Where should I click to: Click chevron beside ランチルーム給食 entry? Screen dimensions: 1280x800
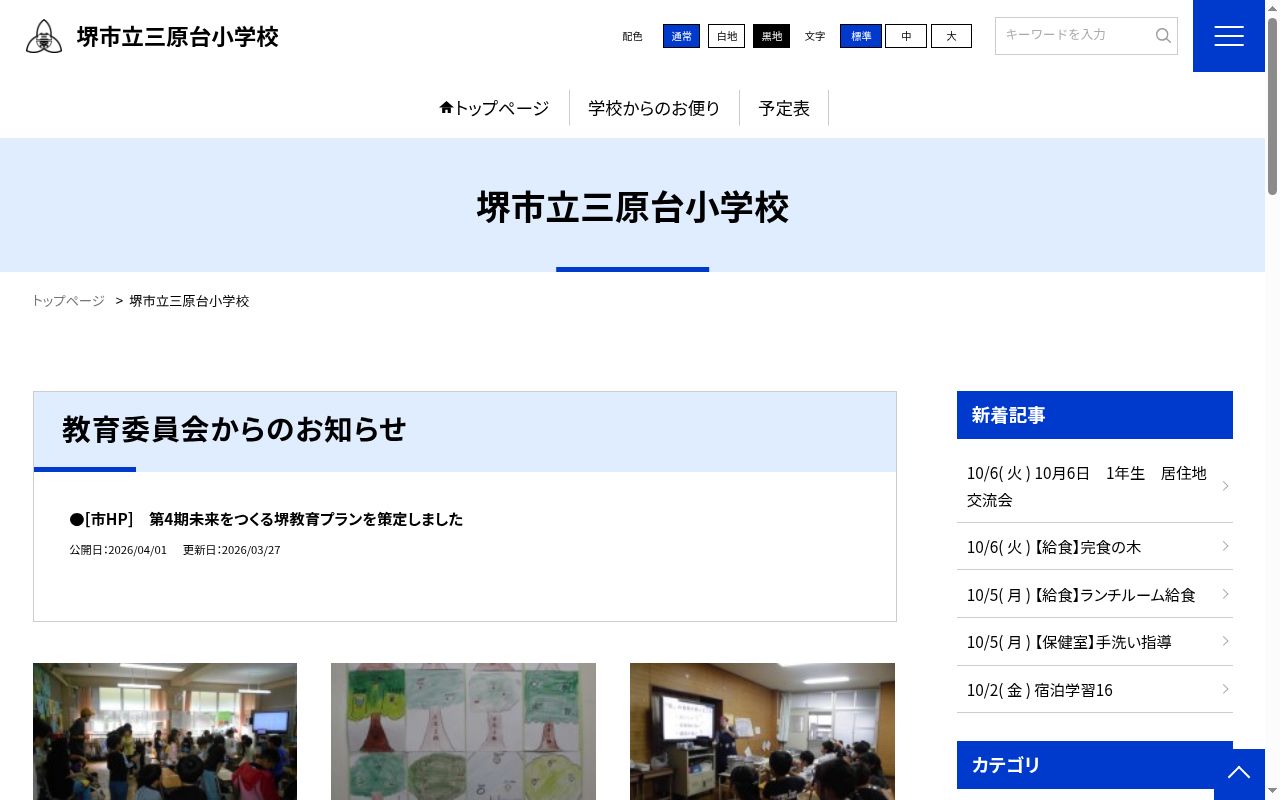point(1225,594)
